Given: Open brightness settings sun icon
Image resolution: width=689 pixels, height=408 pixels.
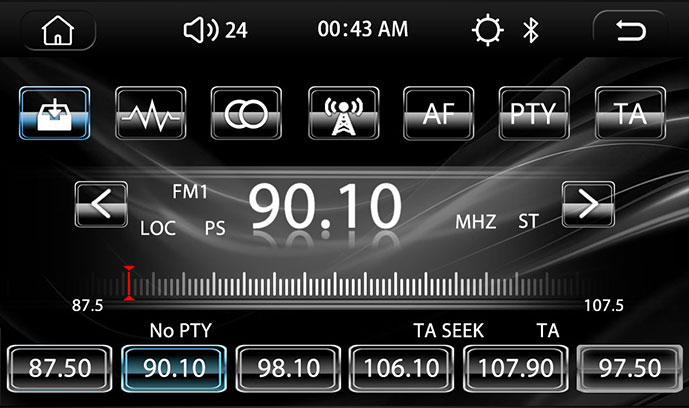Looking at the screenshot, I should click(487, 30).
